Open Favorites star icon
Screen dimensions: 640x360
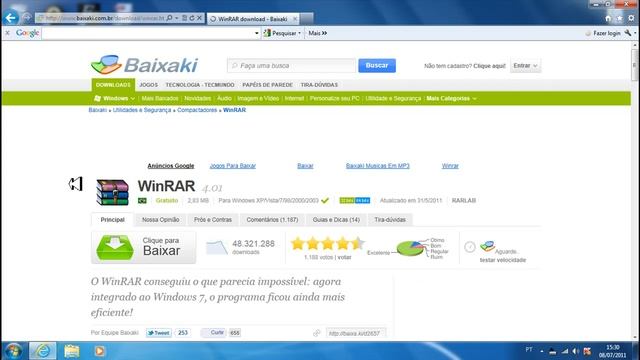[620, 18]
